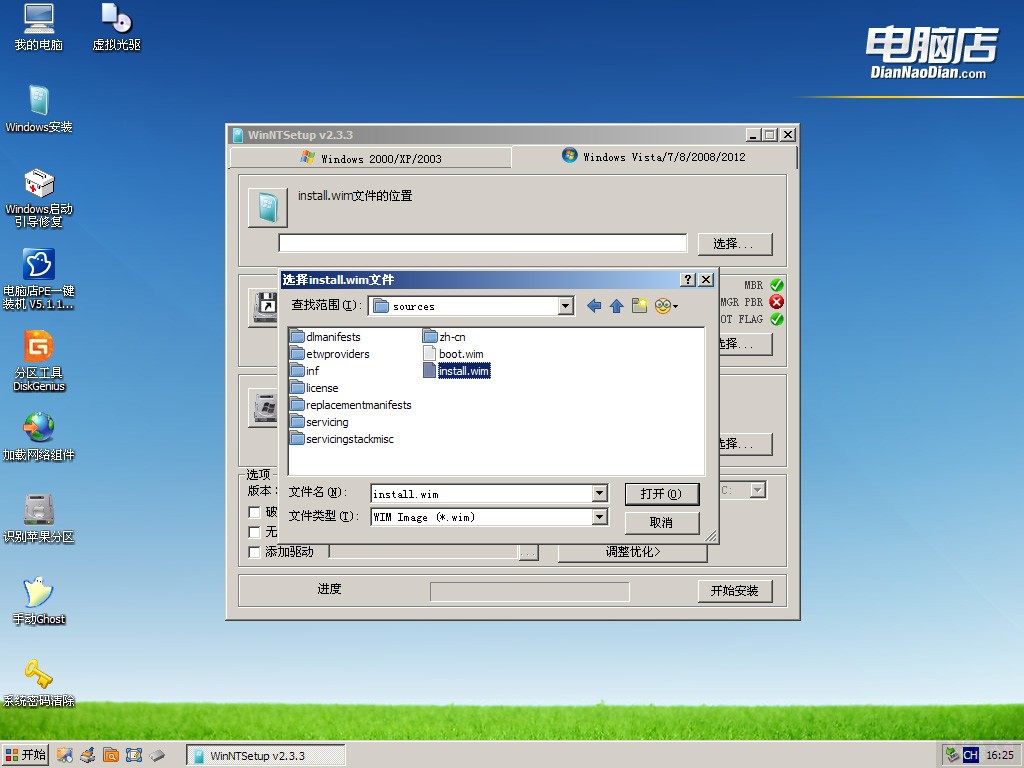Image resolution: width=1024 pixels, height=768 pixels.
Task: Click the 取消 cancel button
Action: [662, 522]
